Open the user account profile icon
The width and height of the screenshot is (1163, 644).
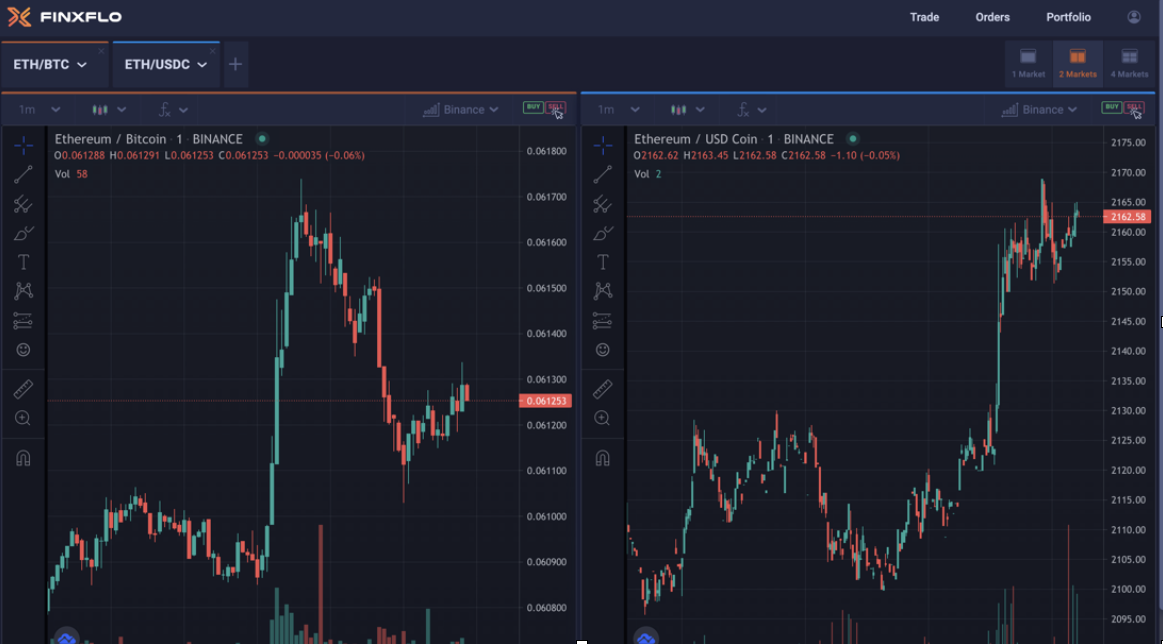pyautogui.click(x=1134, y=17)
